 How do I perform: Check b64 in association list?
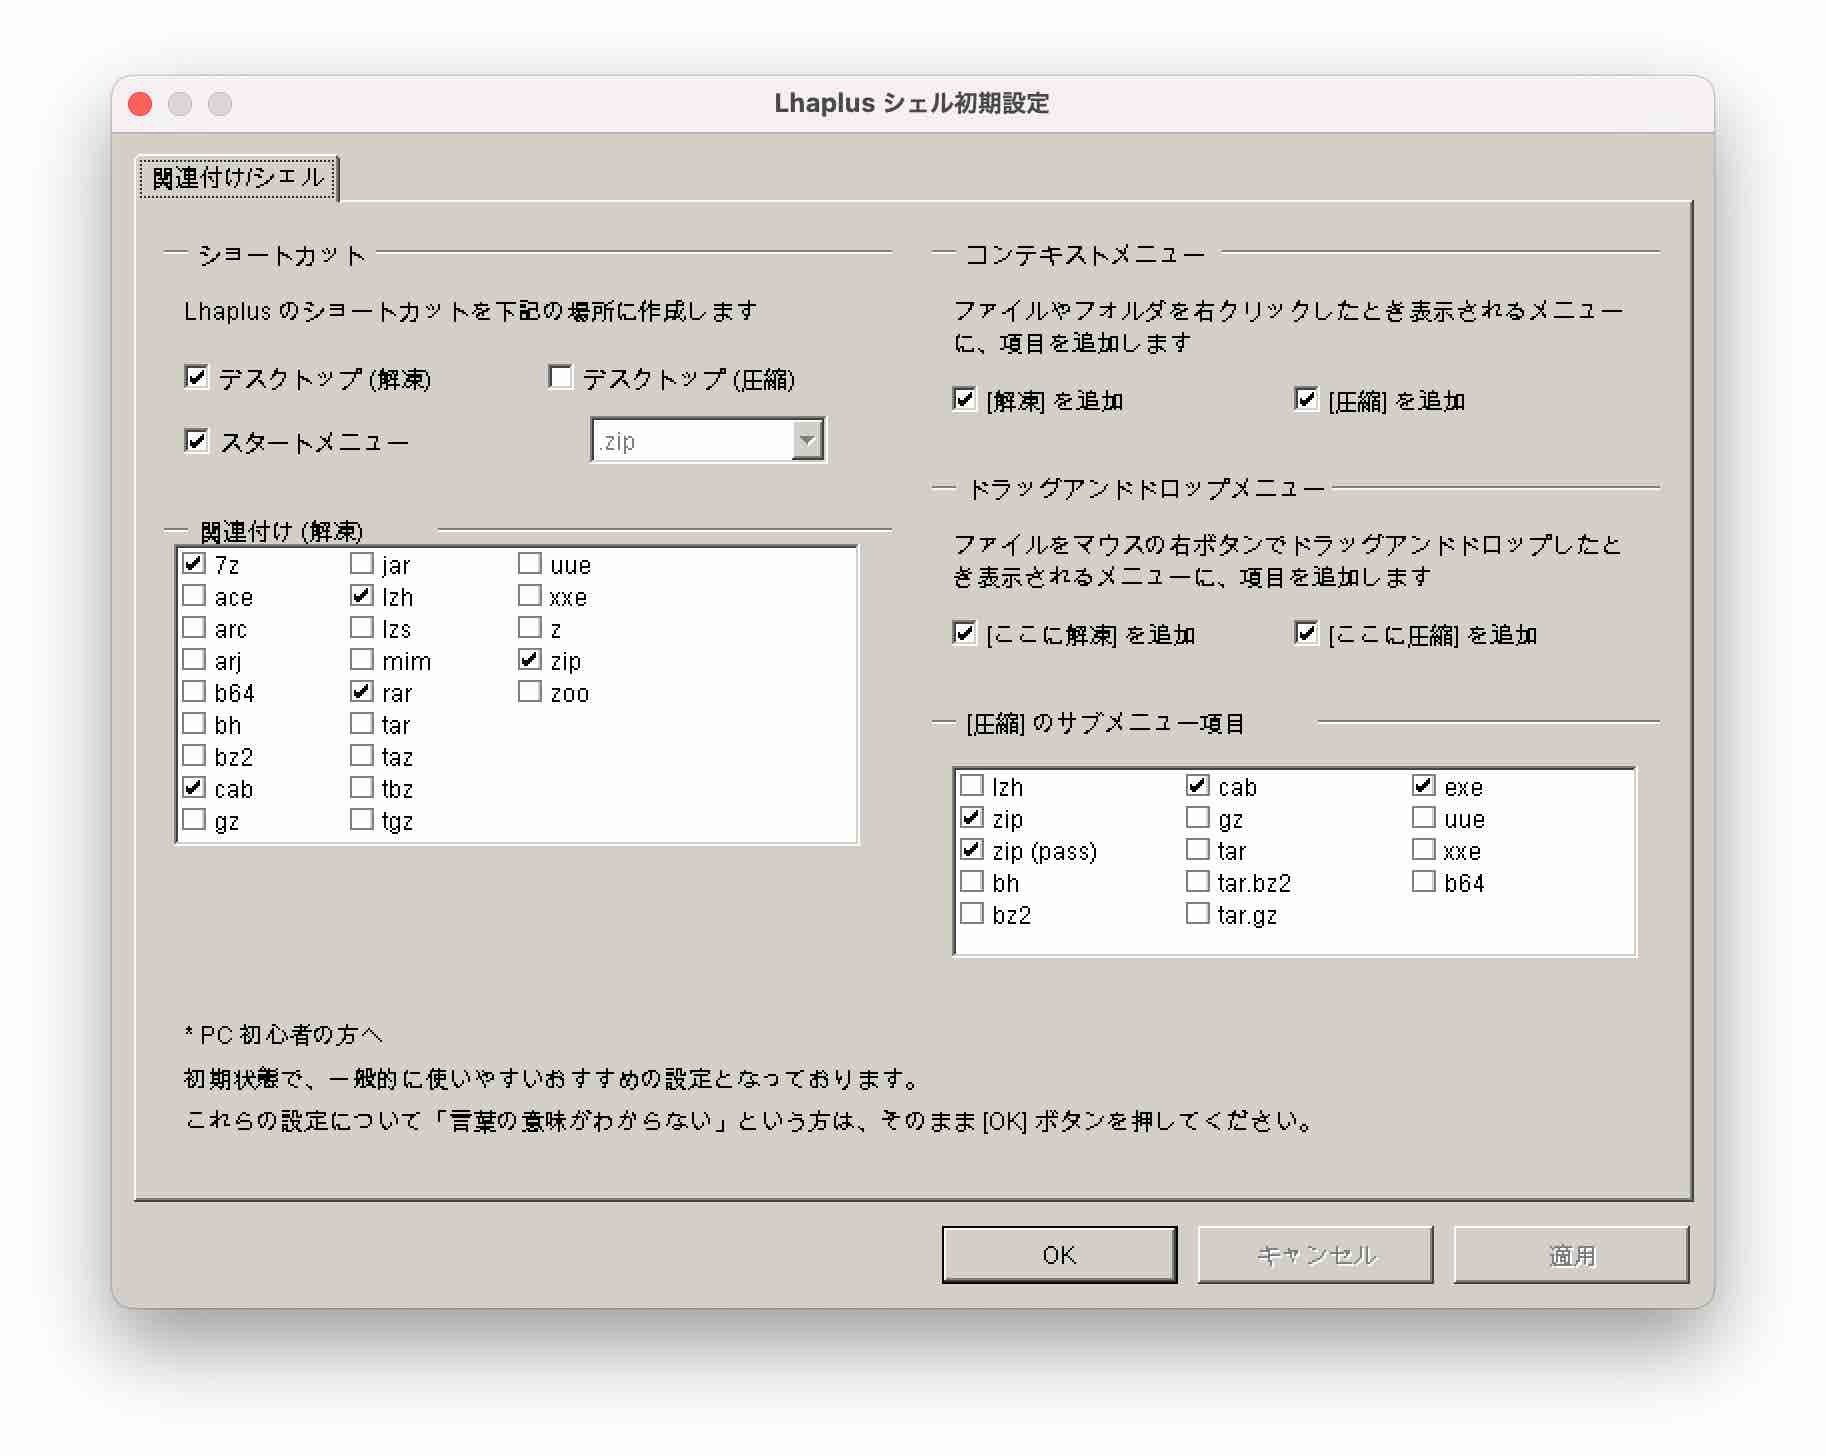(x=194, y=692)
